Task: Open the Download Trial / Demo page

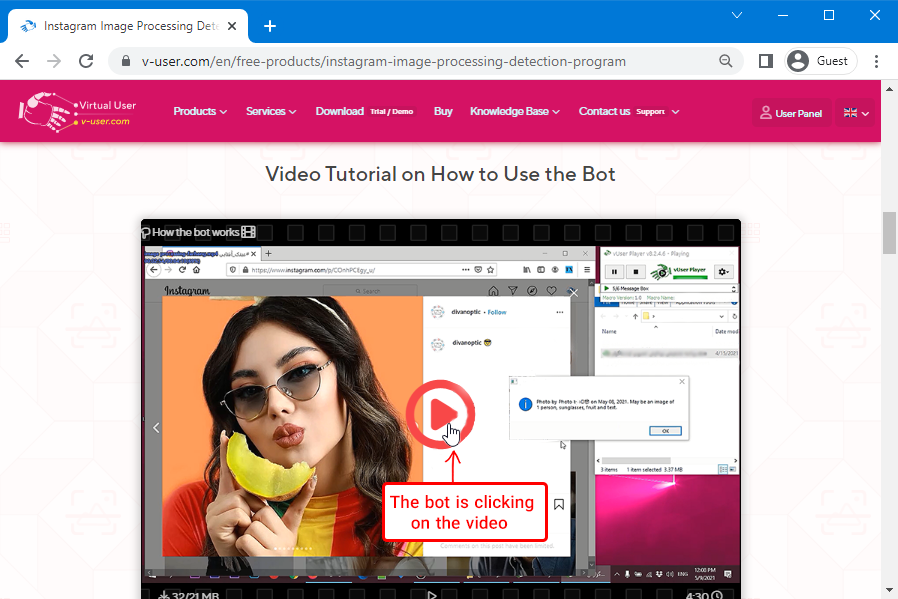Action: click(364, 112)
